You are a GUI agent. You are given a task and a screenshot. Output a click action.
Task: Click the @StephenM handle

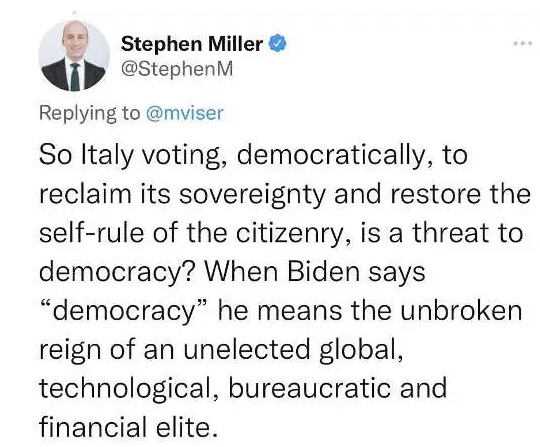[177, 69]
